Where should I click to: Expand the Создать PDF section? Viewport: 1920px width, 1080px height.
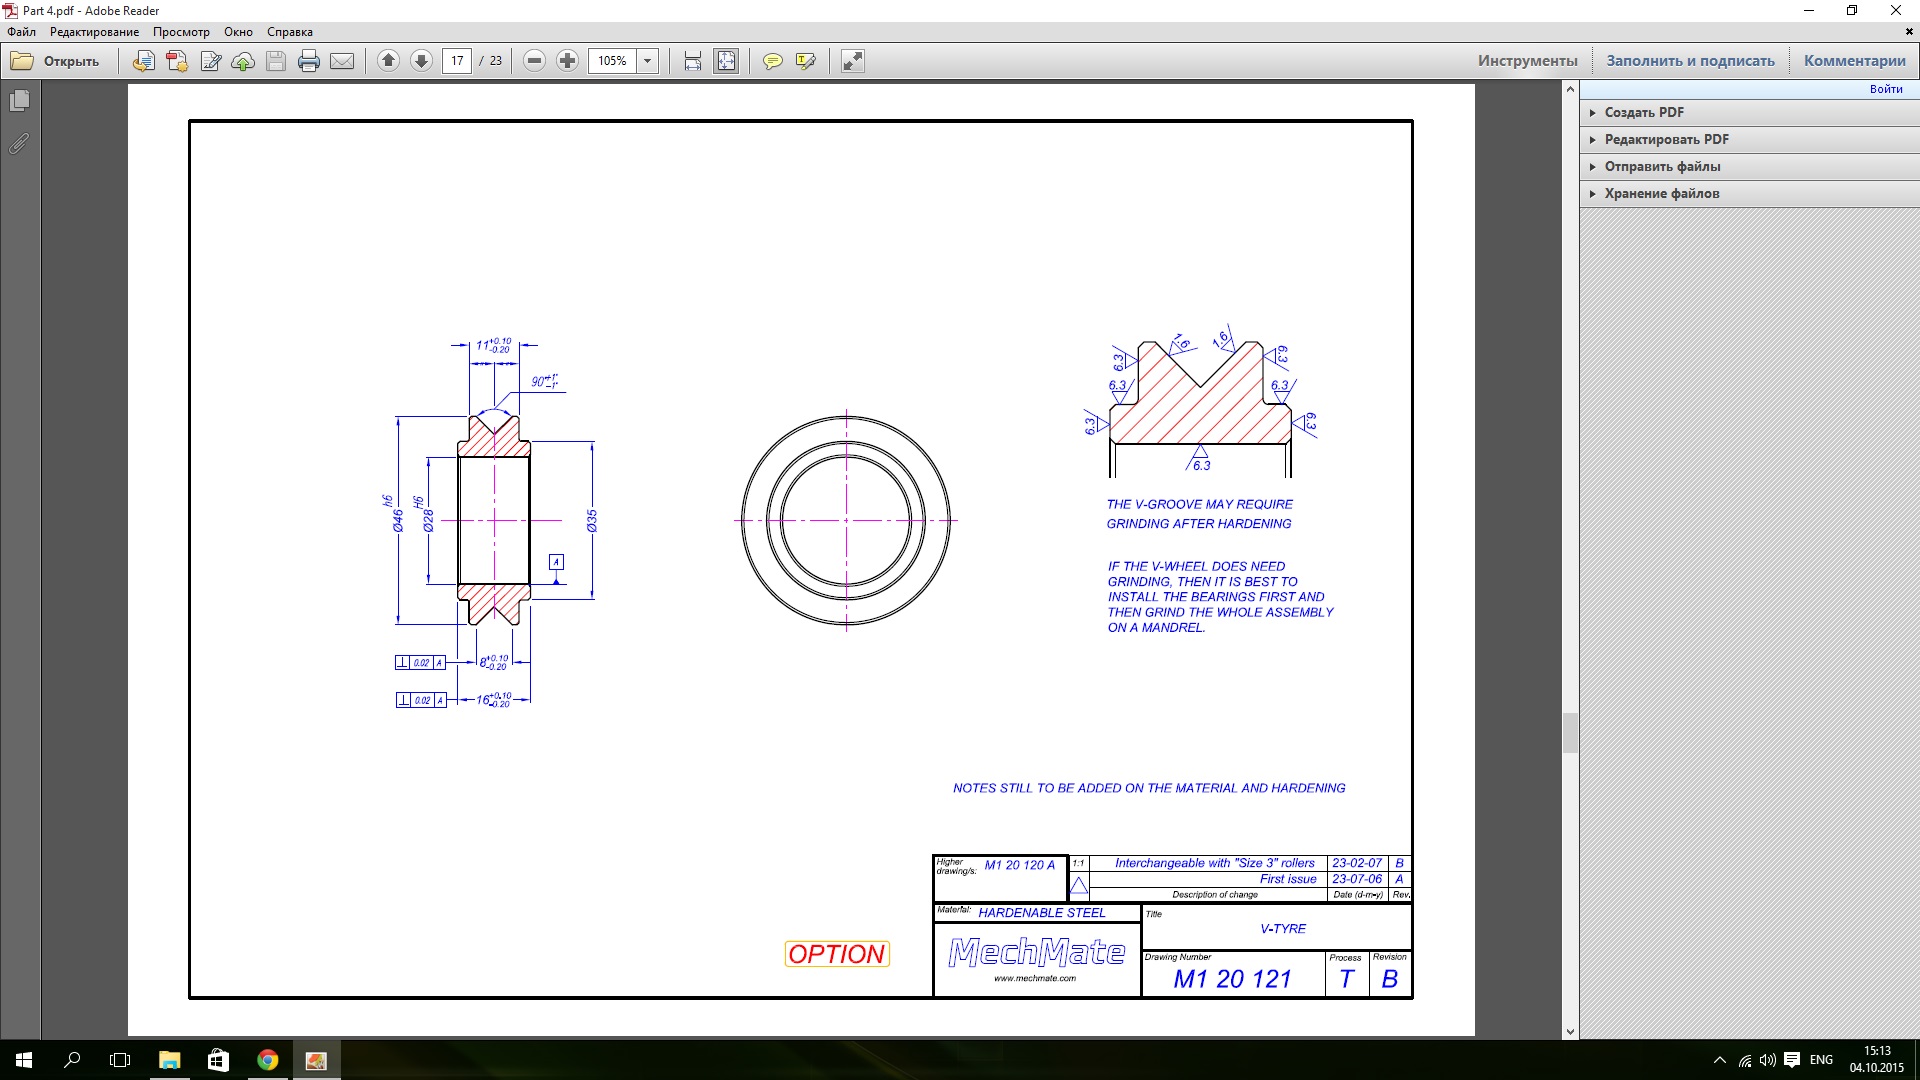[x=1644, y=112]
